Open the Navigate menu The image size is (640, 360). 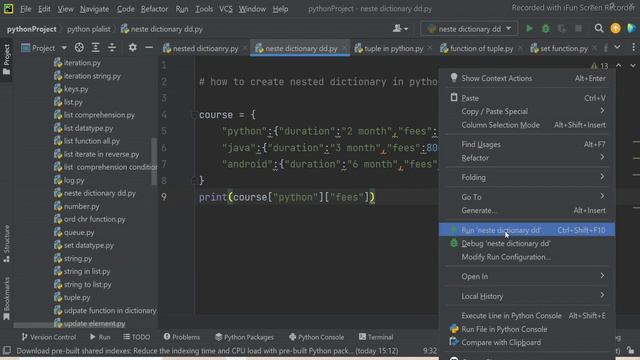click(x=94, y=9)
